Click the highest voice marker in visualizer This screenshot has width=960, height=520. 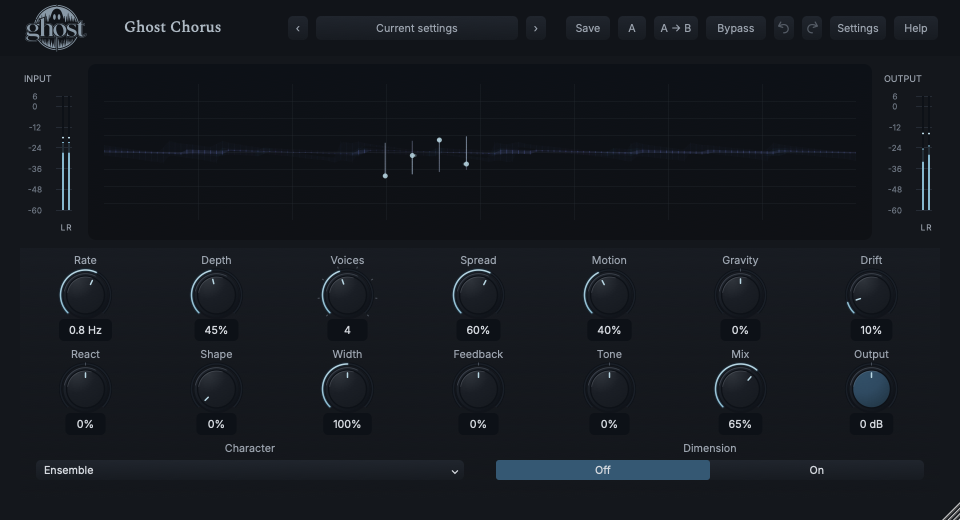(x=440, y=140)
